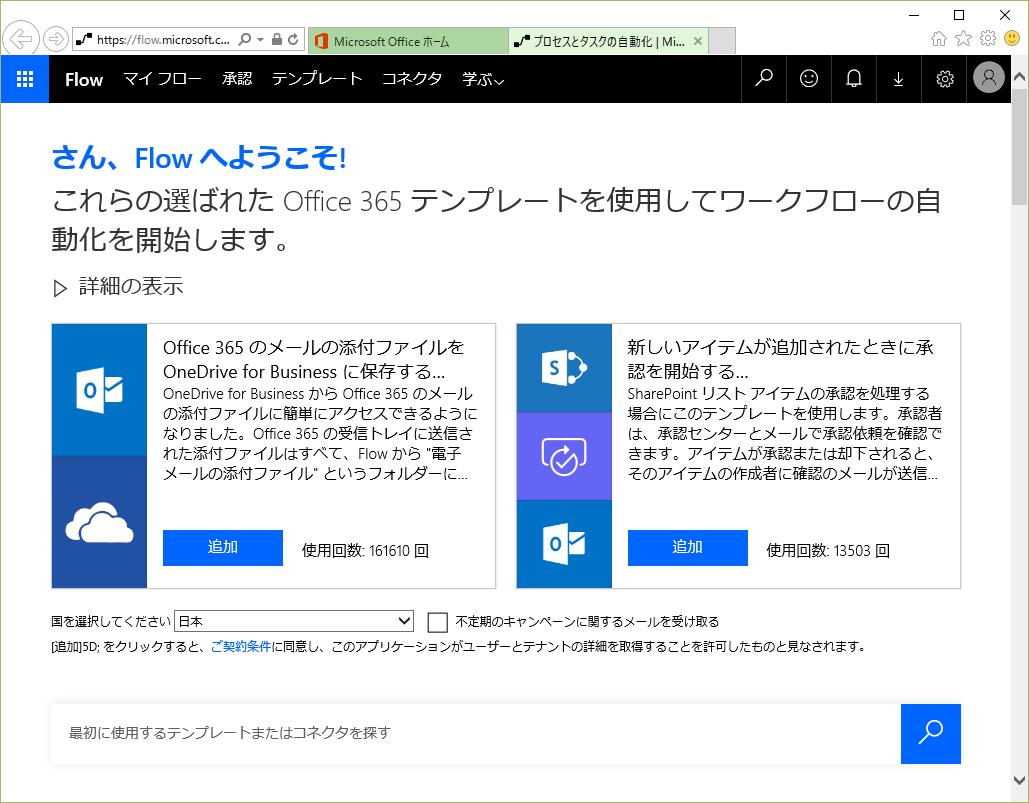This screenshot has height=803, width=1029.
Task: Add the SharePoint approval template
Action: click(687, 547)
